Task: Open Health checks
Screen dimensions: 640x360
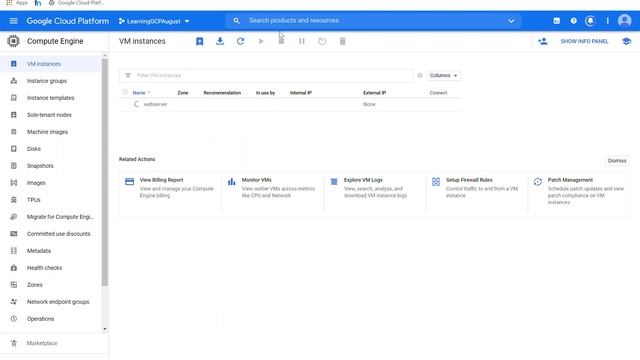Action: pyautogui.click(x=51, y=268)
